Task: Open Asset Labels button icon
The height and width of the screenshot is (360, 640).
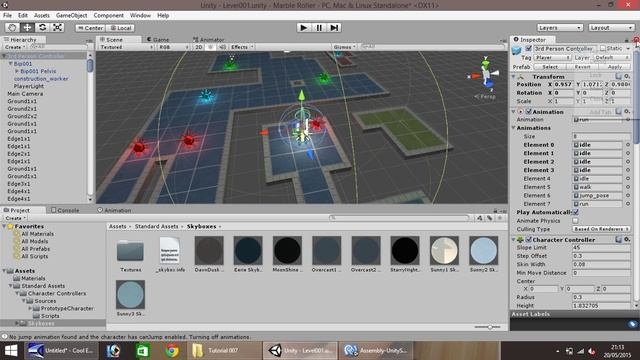Action: 632,324
